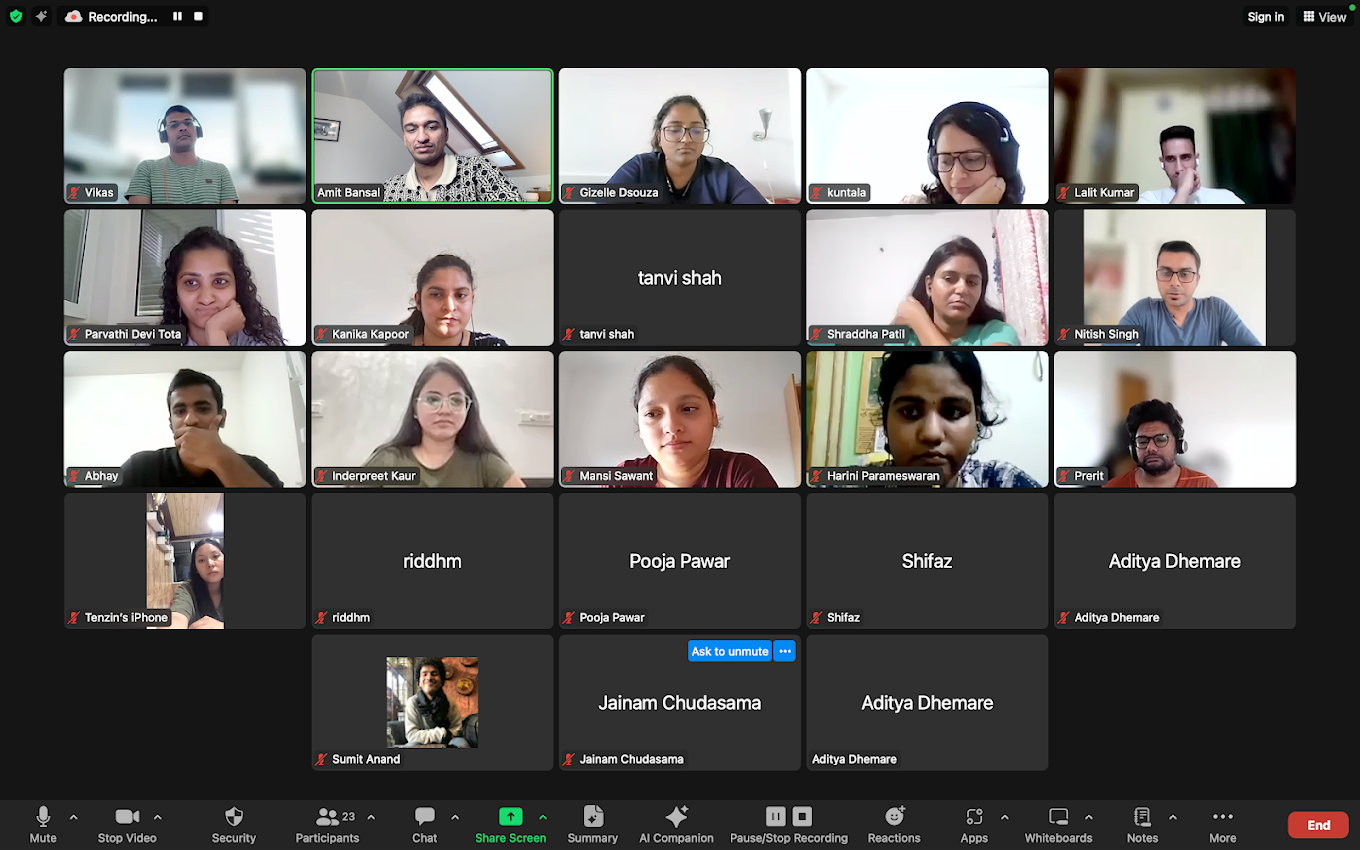The image size is (1360, 850).
Task: Expand audio options caret beside Mute
Action: (x=73, y=817)
